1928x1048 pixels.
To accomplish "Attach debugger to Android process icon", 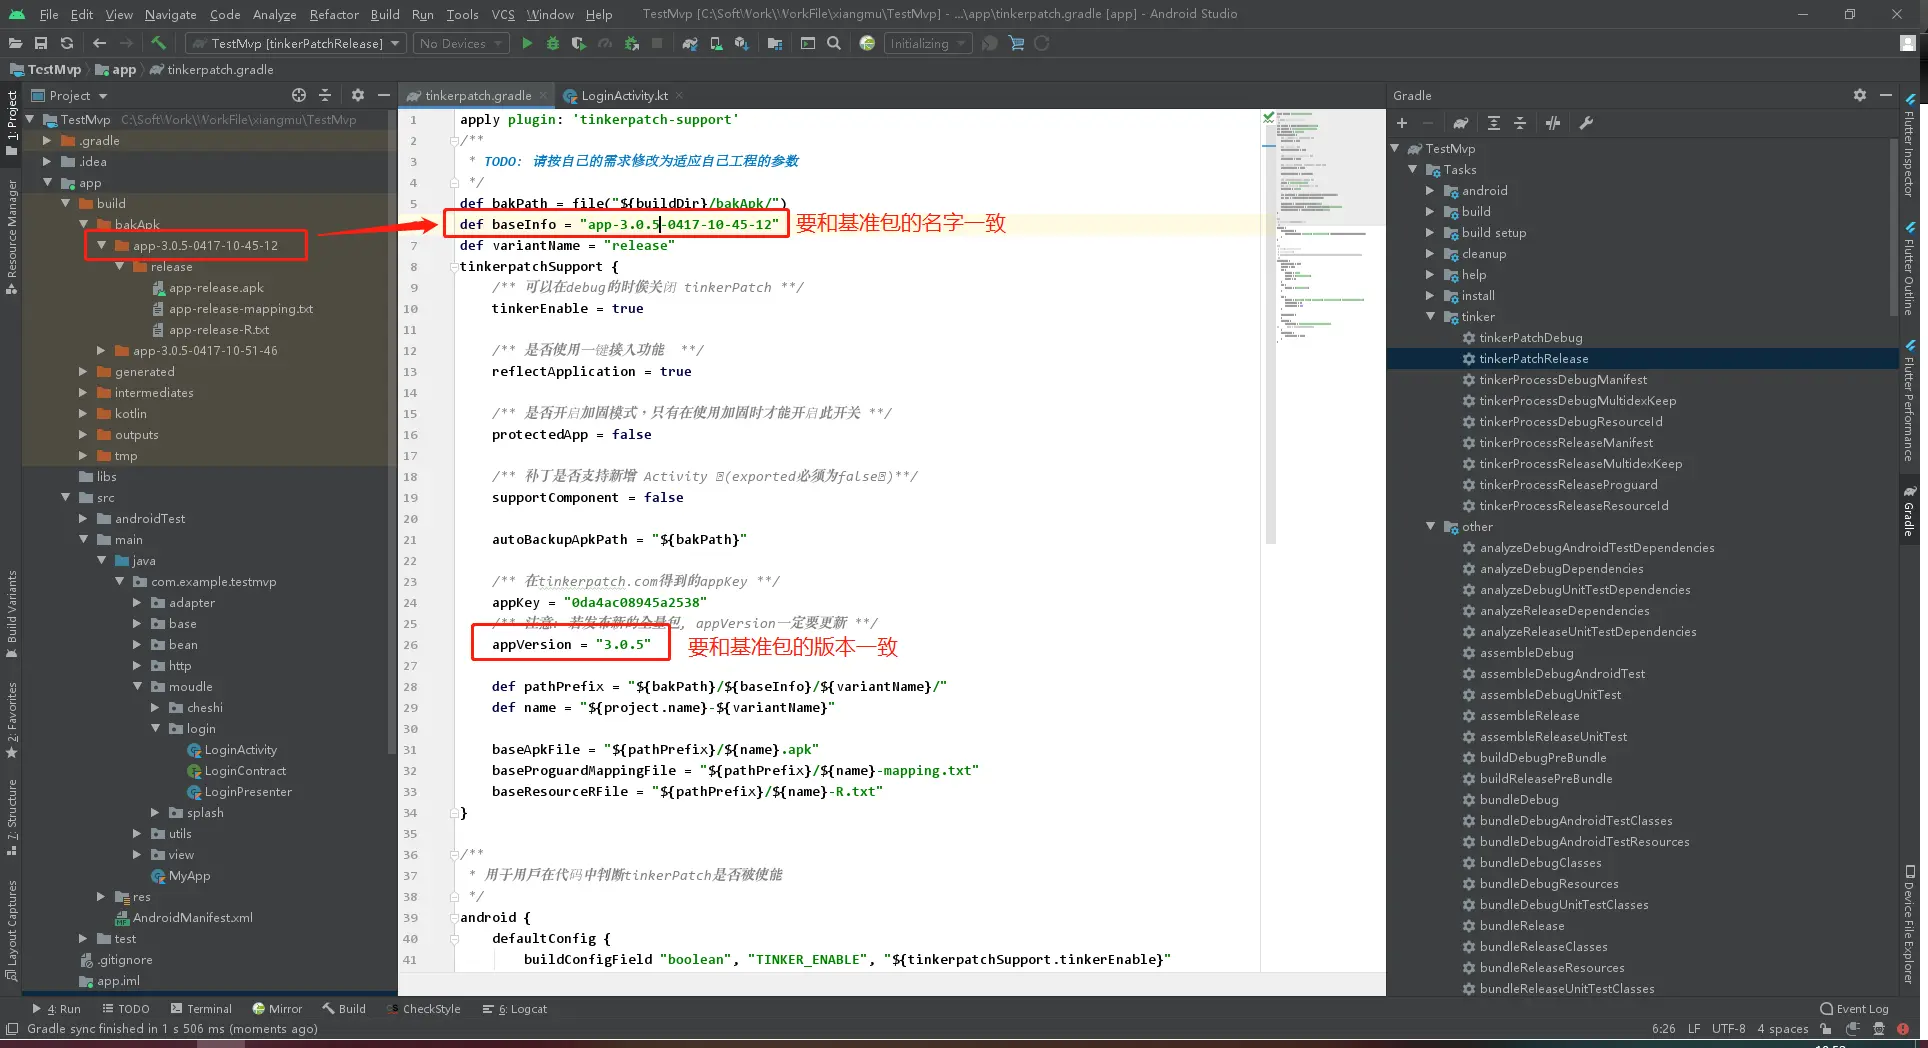I will (631, 43).
